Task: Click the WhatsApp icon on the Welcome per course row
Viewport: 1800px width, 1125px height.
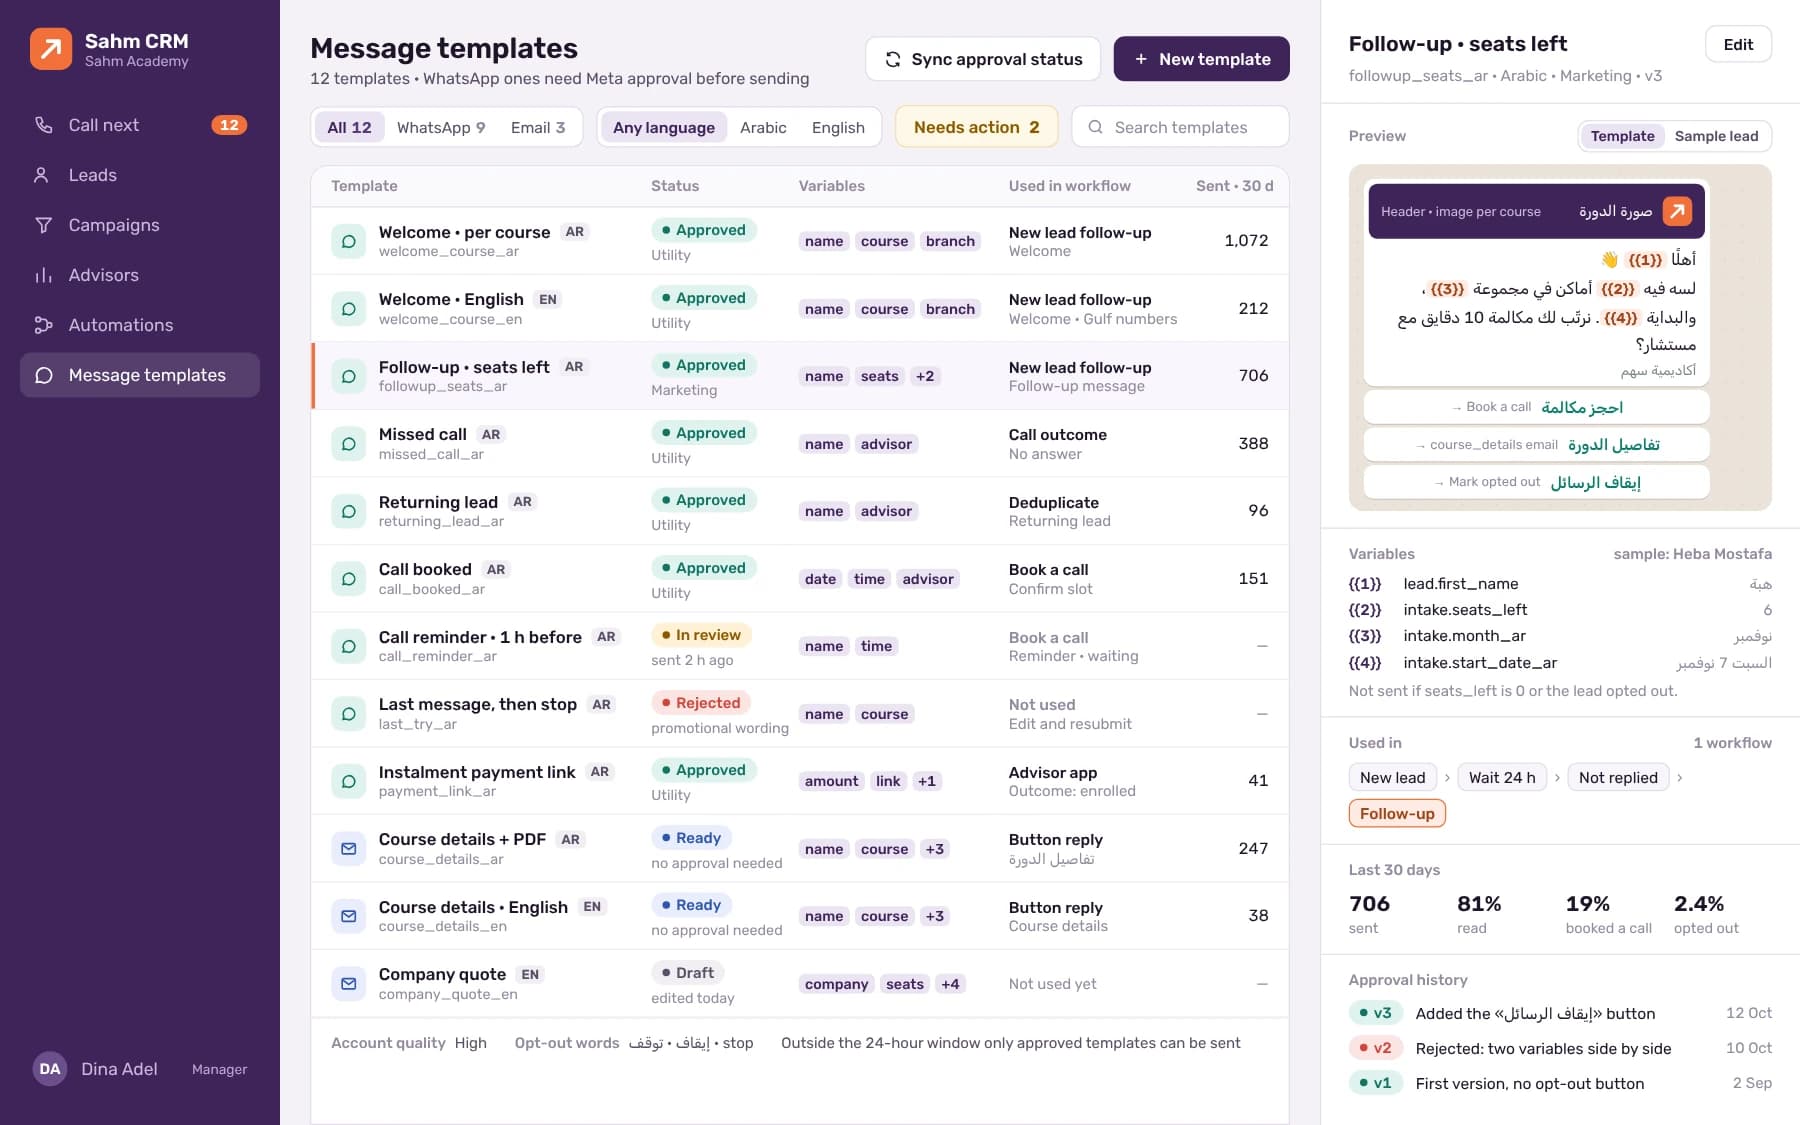Action: coord(348,241)
